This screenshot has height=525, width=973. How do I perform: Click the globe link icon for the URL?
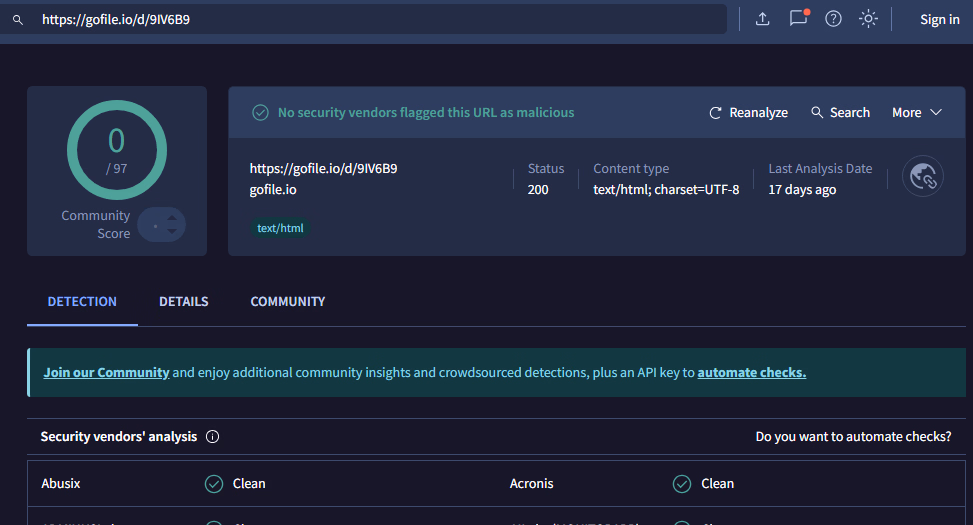tap(922, 177)
